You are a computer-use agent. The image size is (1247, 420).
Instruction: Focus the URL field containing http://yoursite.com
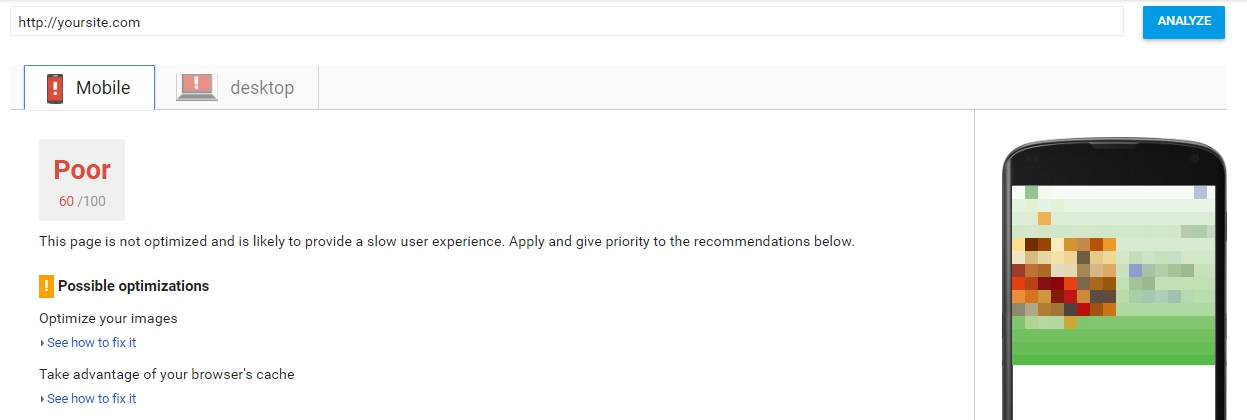pyautogui.click(x=567, y=22)
